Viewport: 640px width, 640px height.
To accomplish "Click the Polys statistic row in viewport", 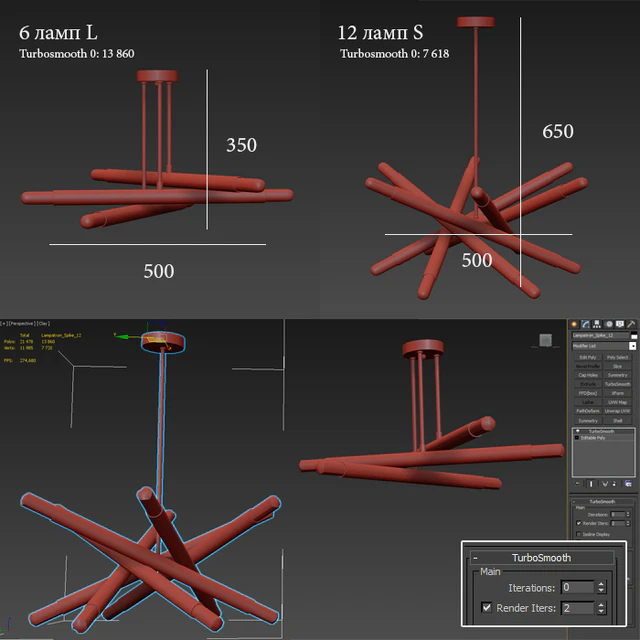I will [29, 341].
